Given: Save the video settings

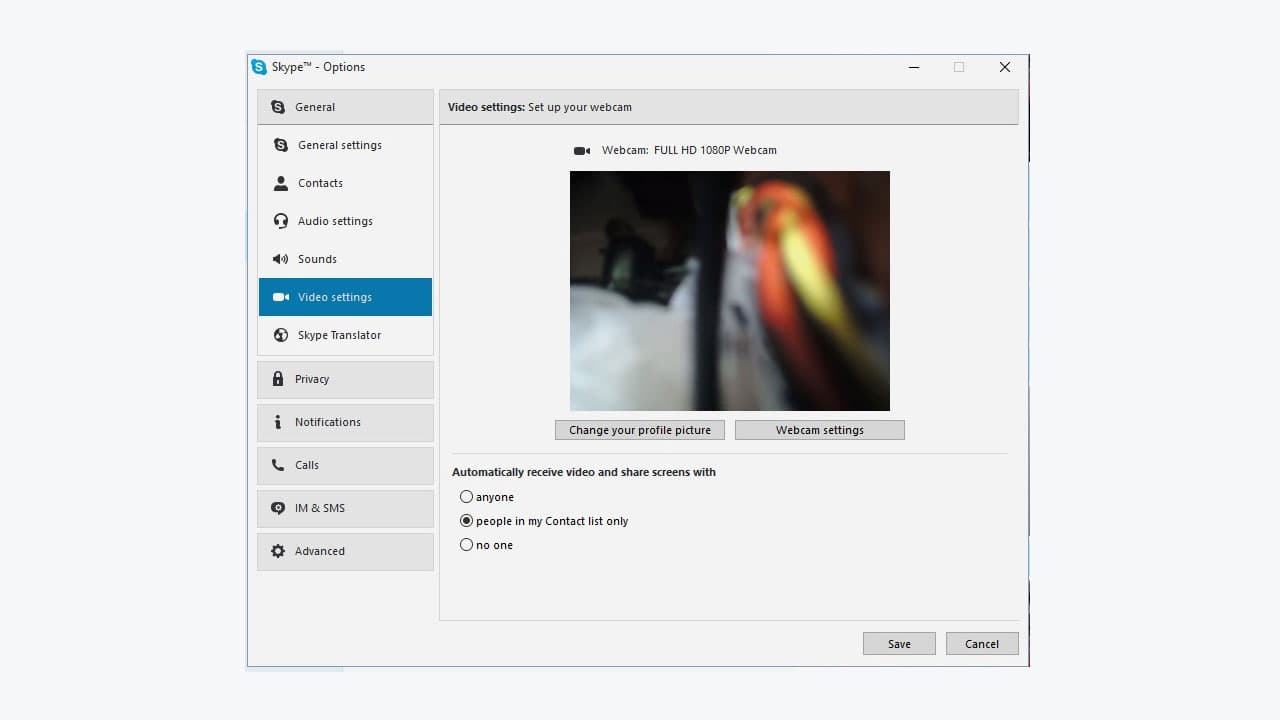Looking at the screenshot, I should pos(898,643).
